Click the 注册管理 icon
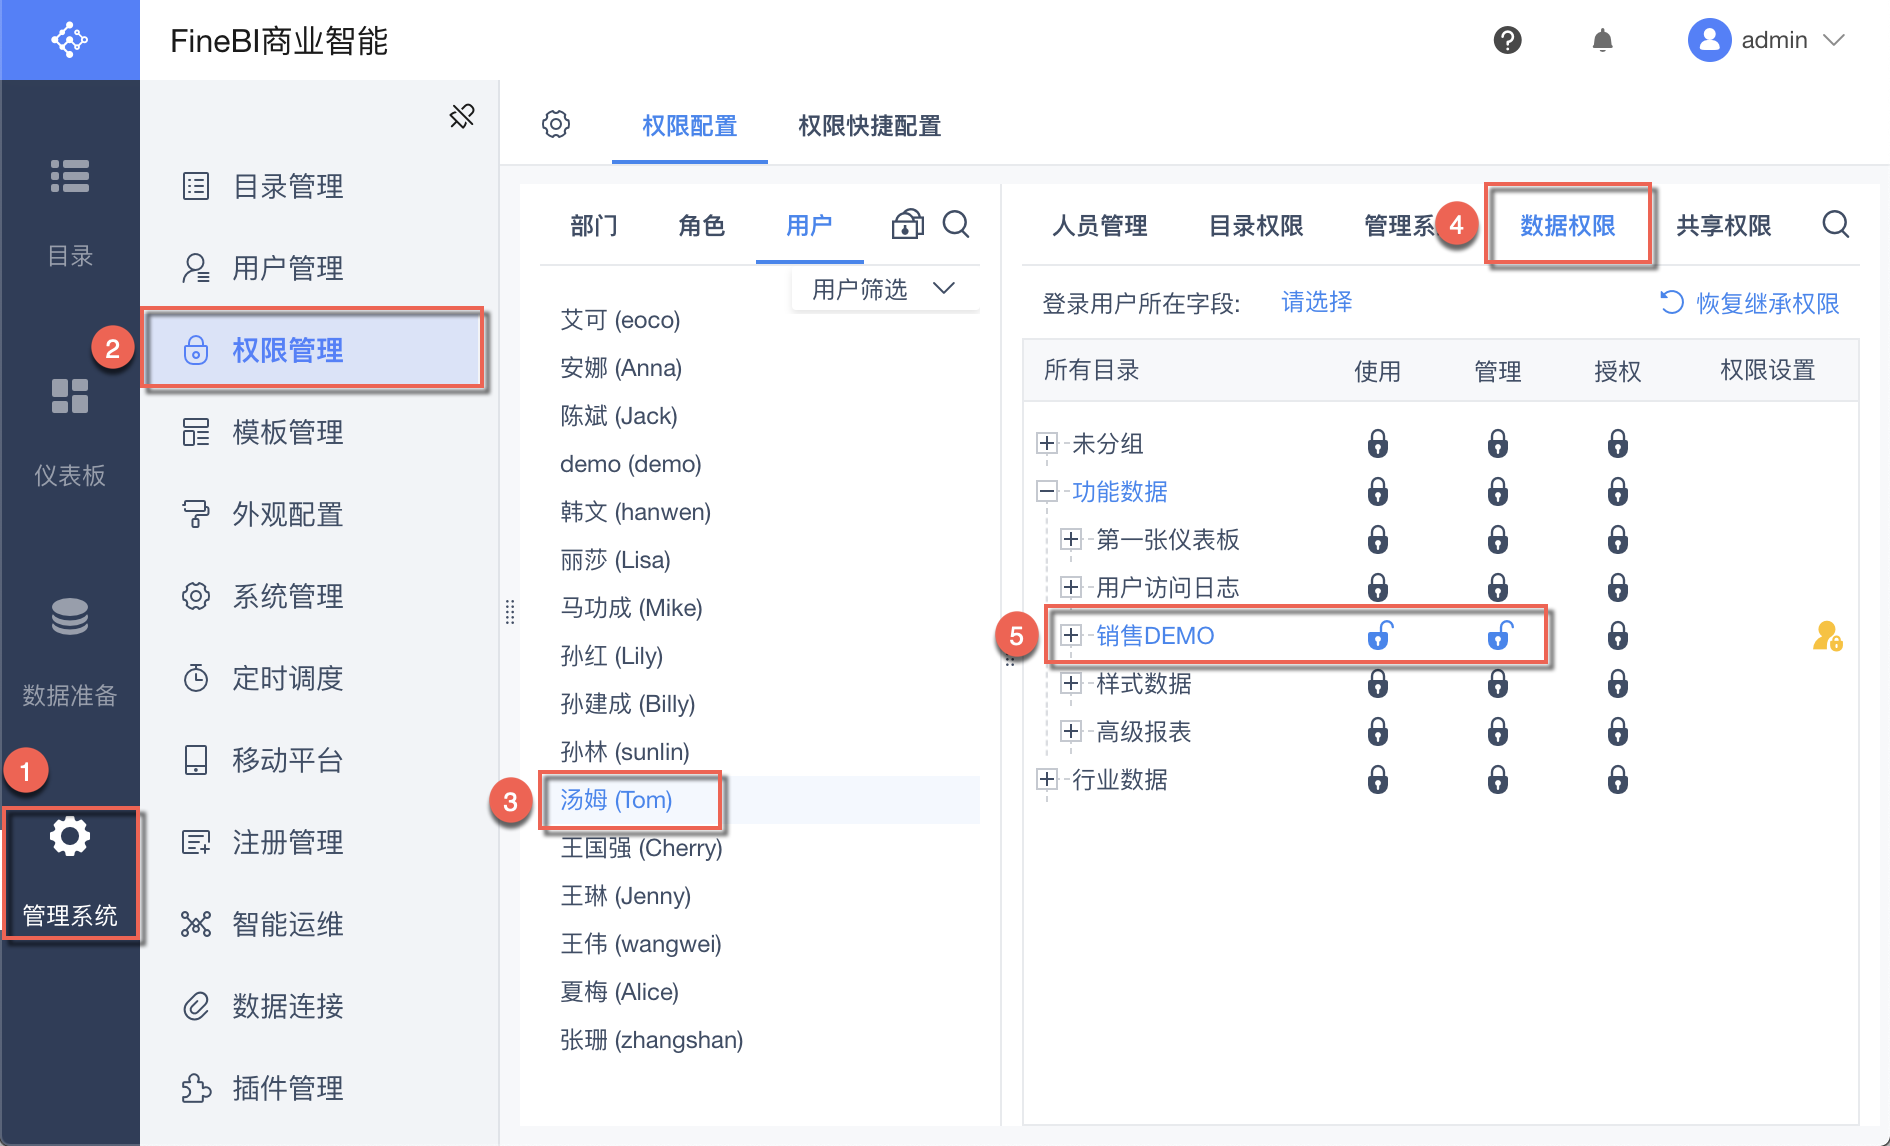The width and height of the screenshot is (1890, 1146). pyautogui.click(x=196, y=842)
